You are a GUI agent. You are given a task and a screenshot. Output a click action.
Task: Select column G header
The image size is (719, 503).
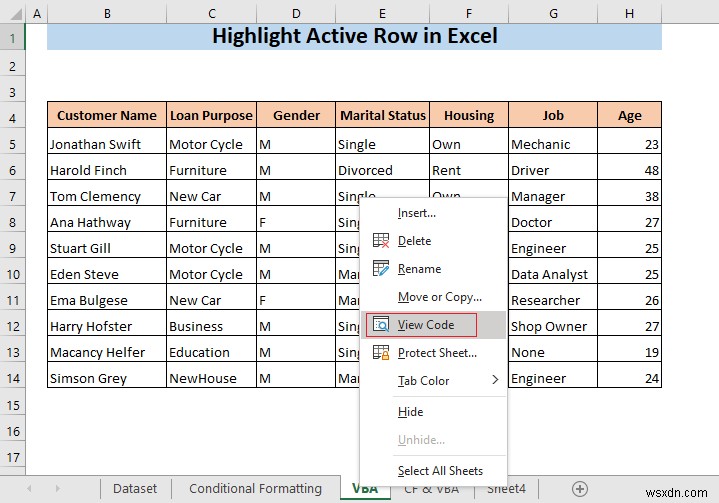click(x=553, y=14)
